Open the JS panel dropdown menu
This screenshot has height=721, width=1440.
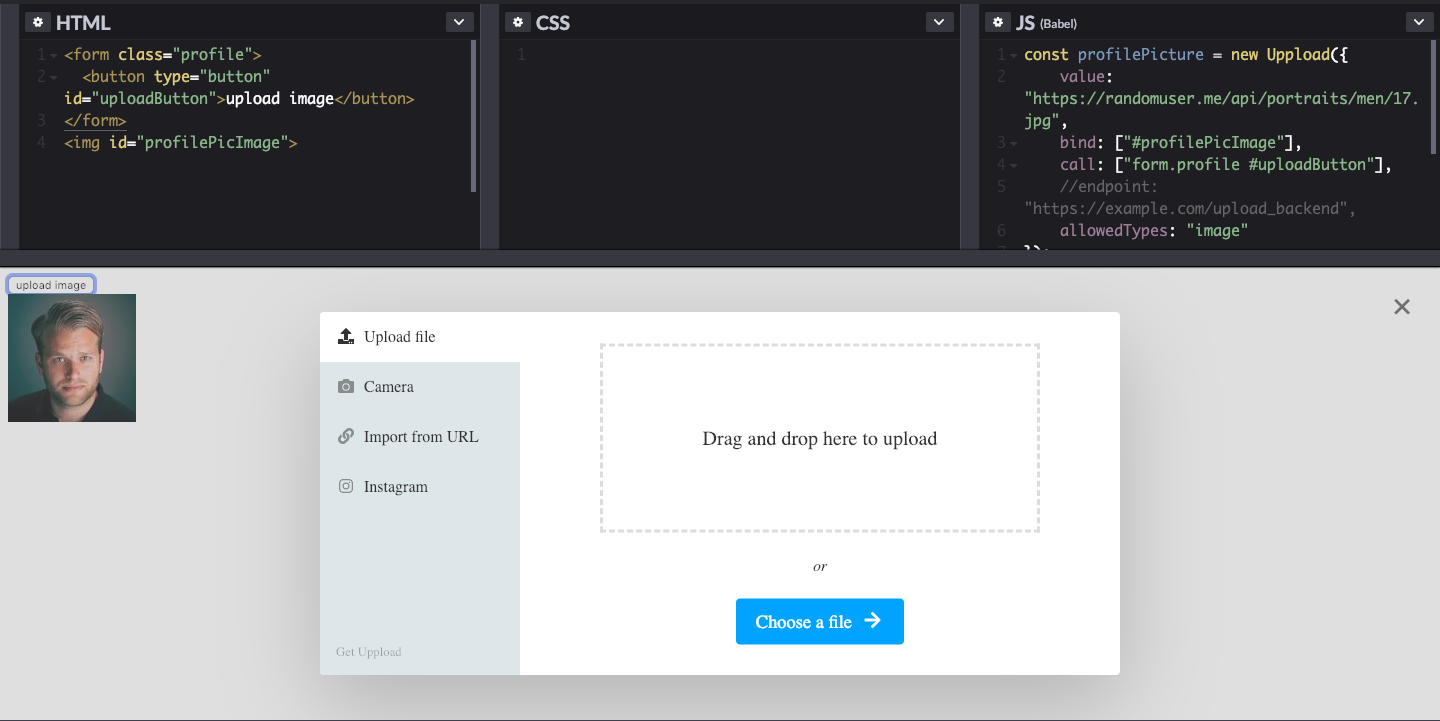(1418, 21)
